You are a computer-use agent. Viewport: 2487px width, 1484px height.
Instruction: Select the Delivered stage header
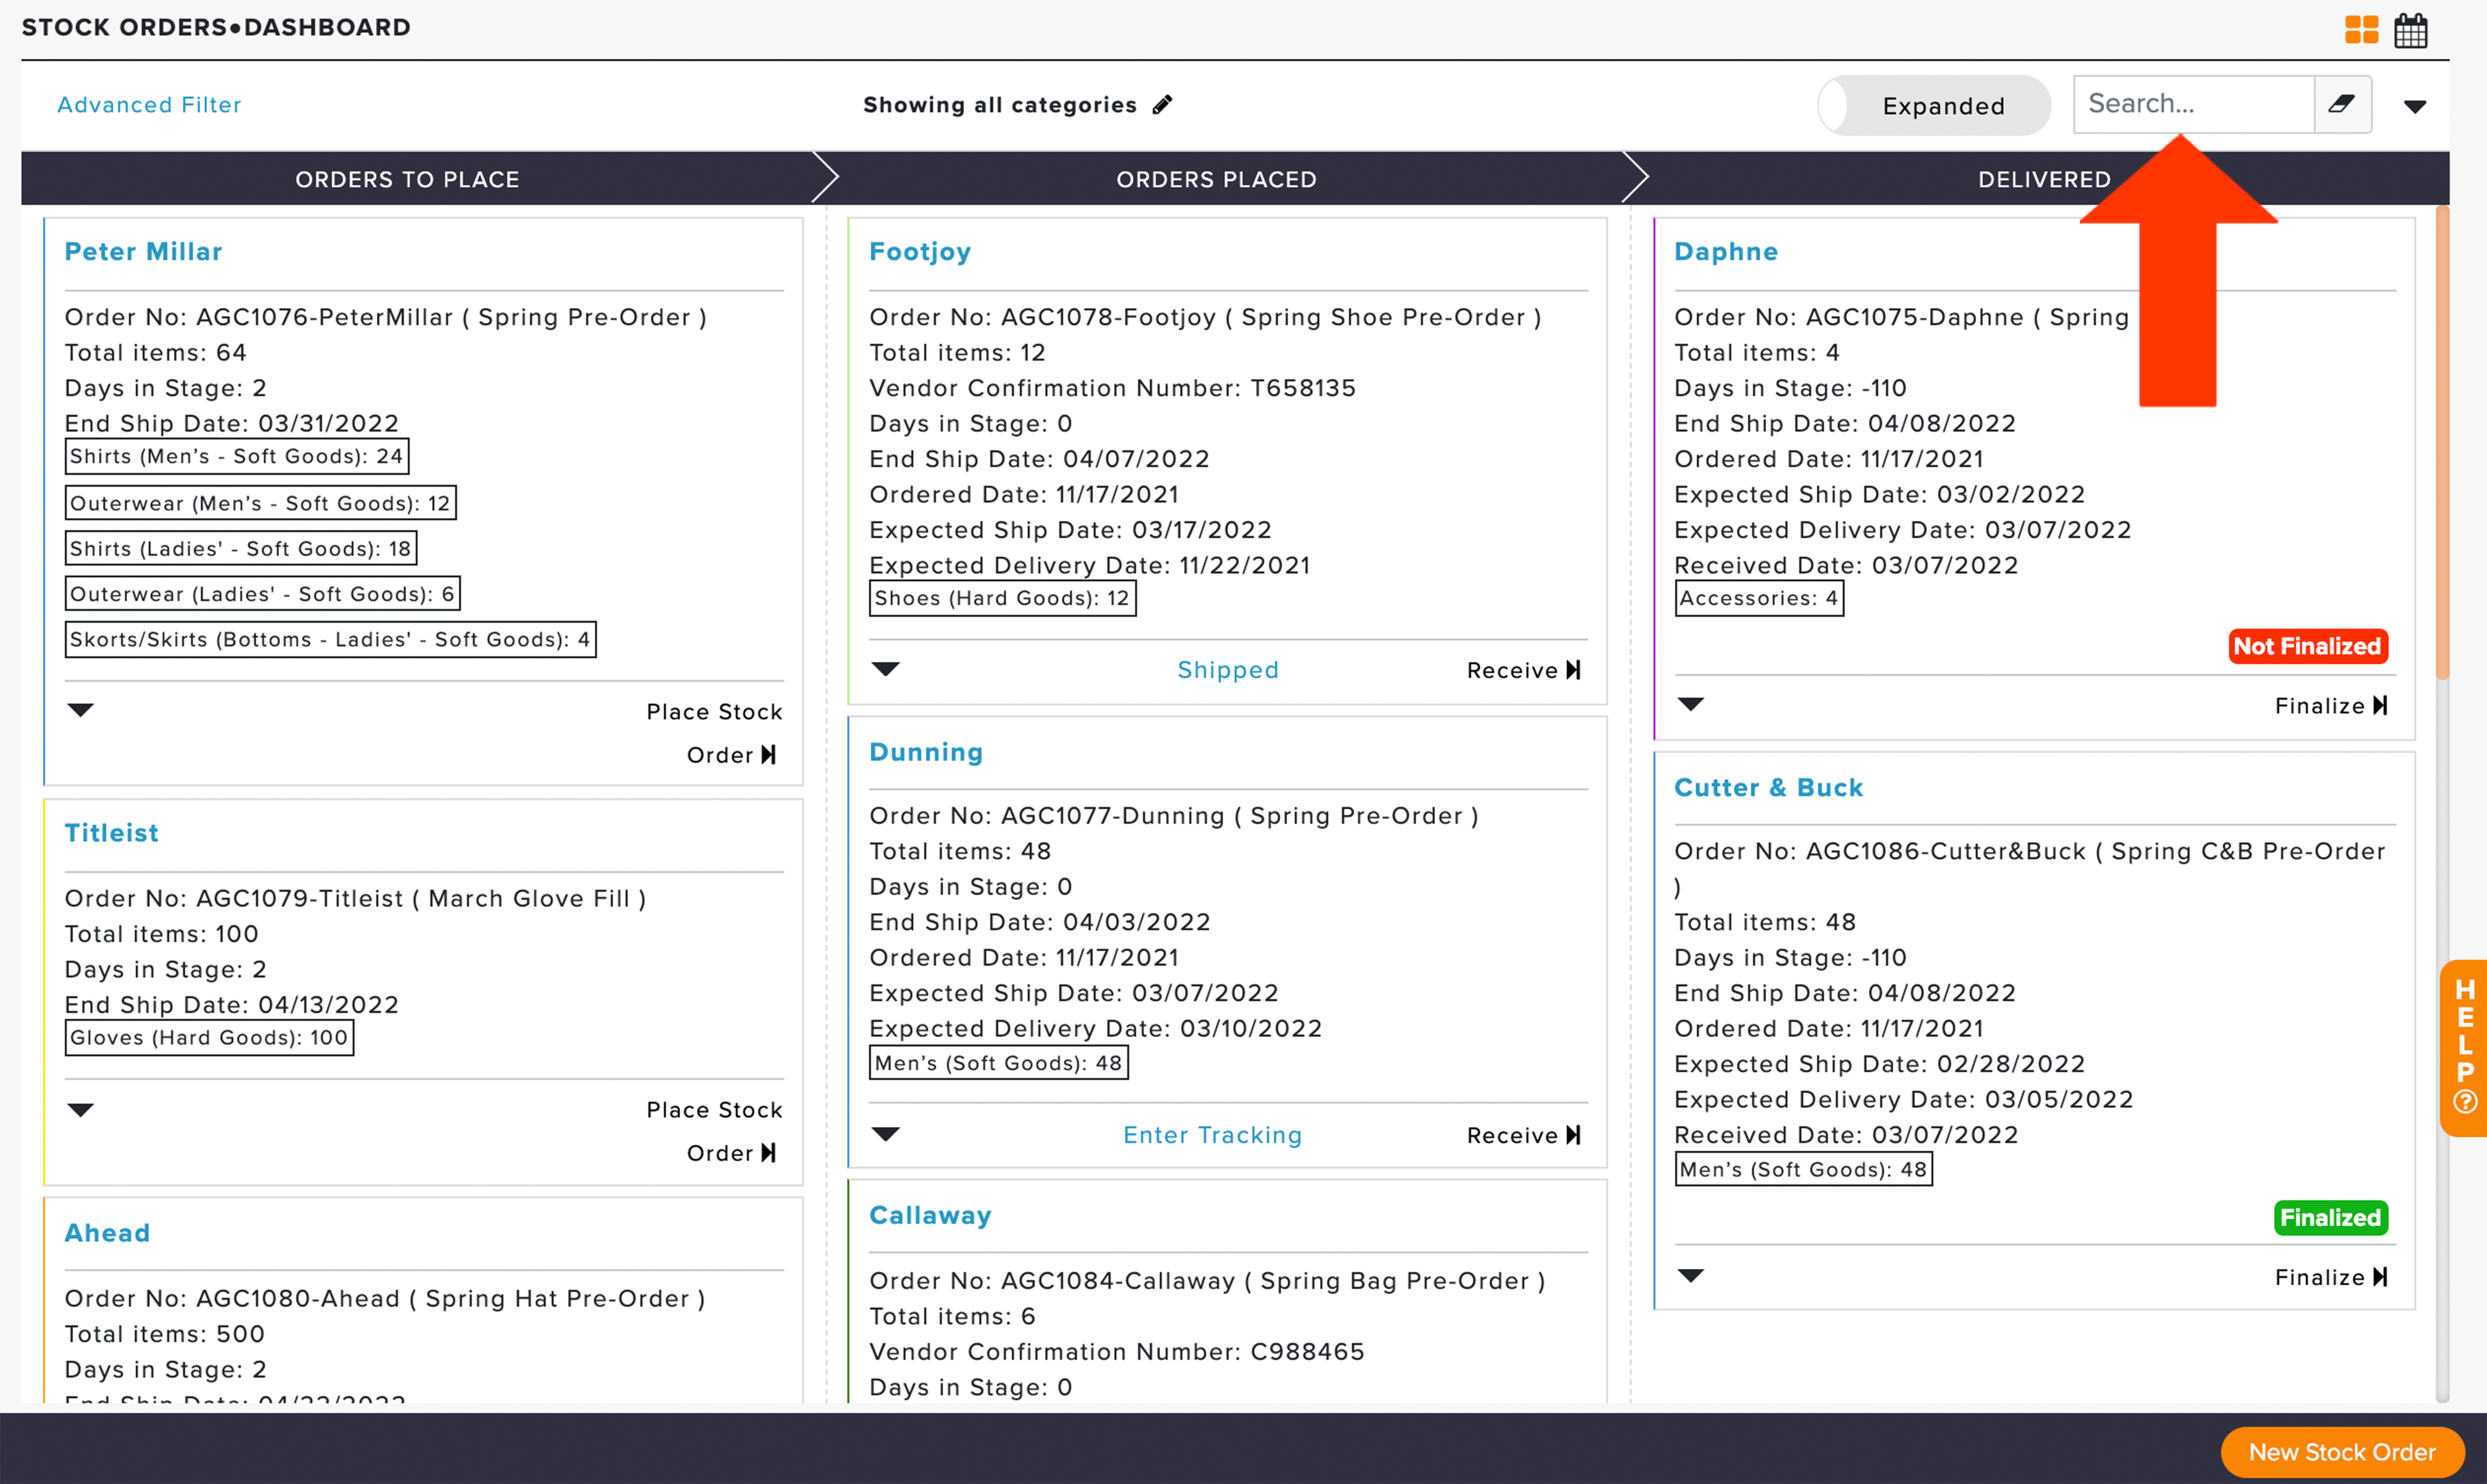click(2044, 180)
